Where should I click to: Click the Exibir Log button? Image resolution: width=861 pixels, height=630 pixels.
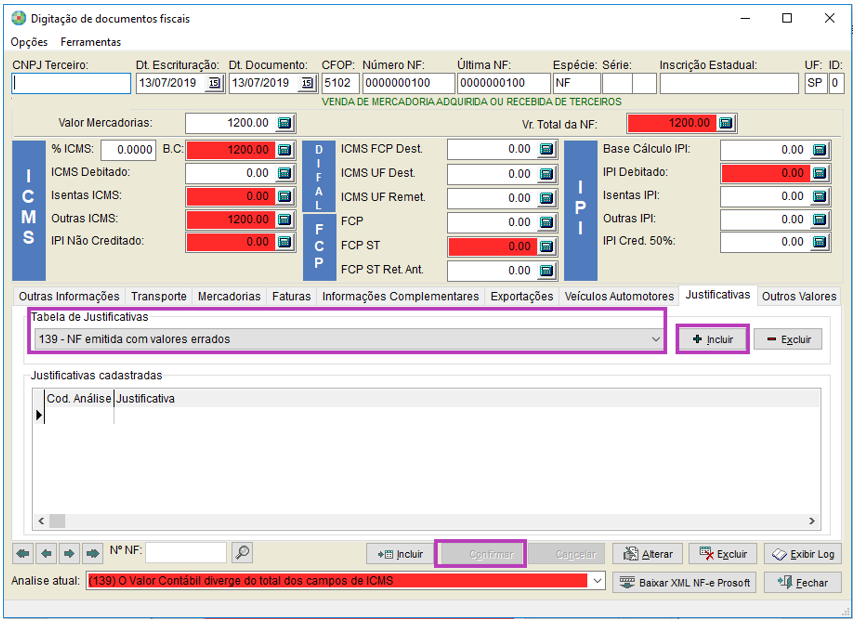[x=803, y=554]
